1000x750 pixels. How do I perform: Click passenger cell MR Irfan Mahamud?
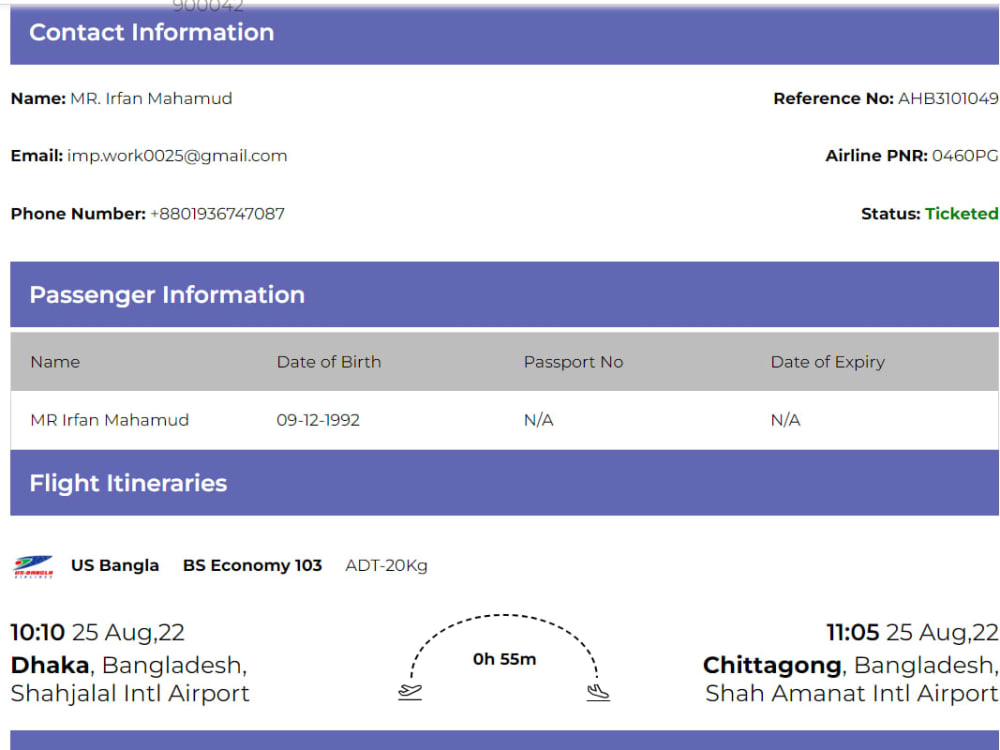110,420
